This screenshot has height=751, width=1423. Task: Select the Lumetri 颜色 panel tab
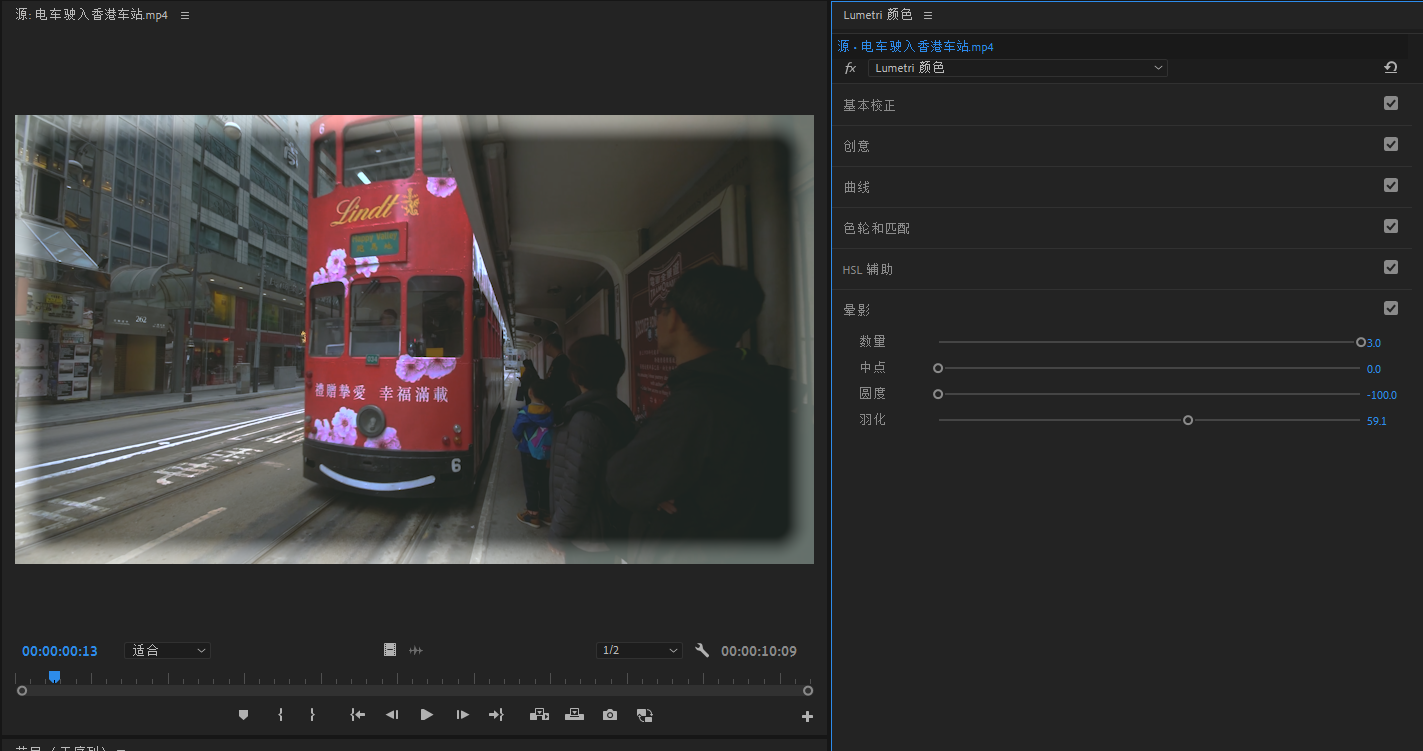(x=878, y=15)
